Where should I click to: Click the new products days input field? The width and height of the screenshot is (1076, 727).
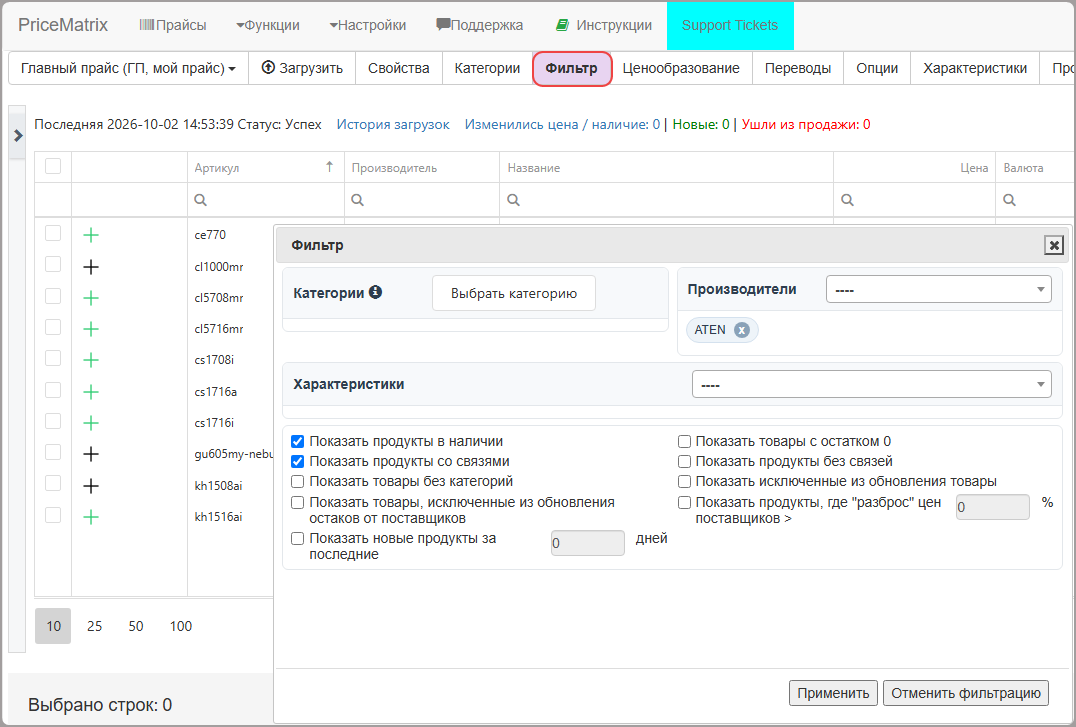pos(587,543)
